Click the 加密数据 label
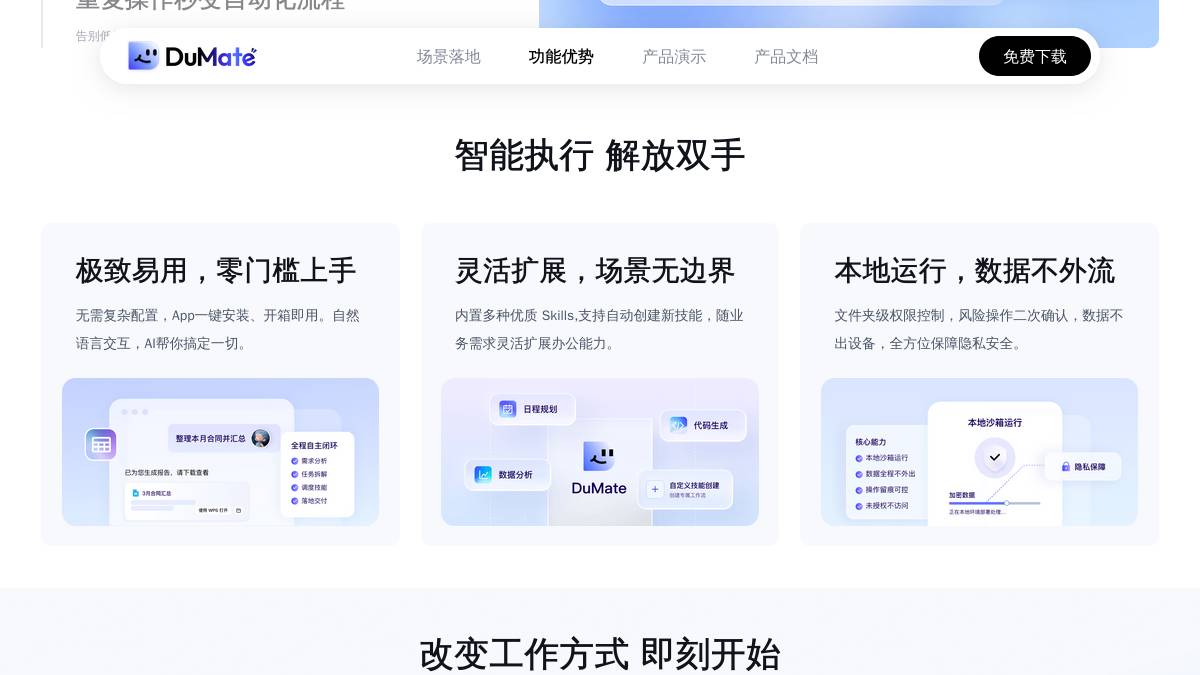Screen dimensions: 1200x675 click(962, 494)
